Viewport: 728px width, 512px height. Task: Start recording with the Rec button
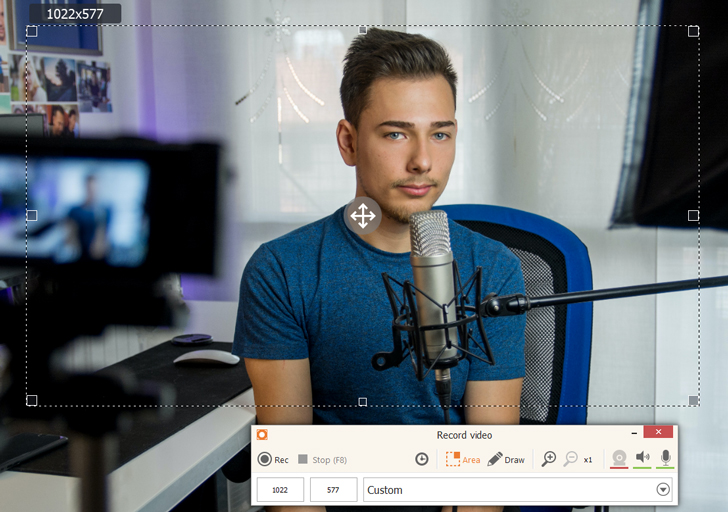[273, 459]
